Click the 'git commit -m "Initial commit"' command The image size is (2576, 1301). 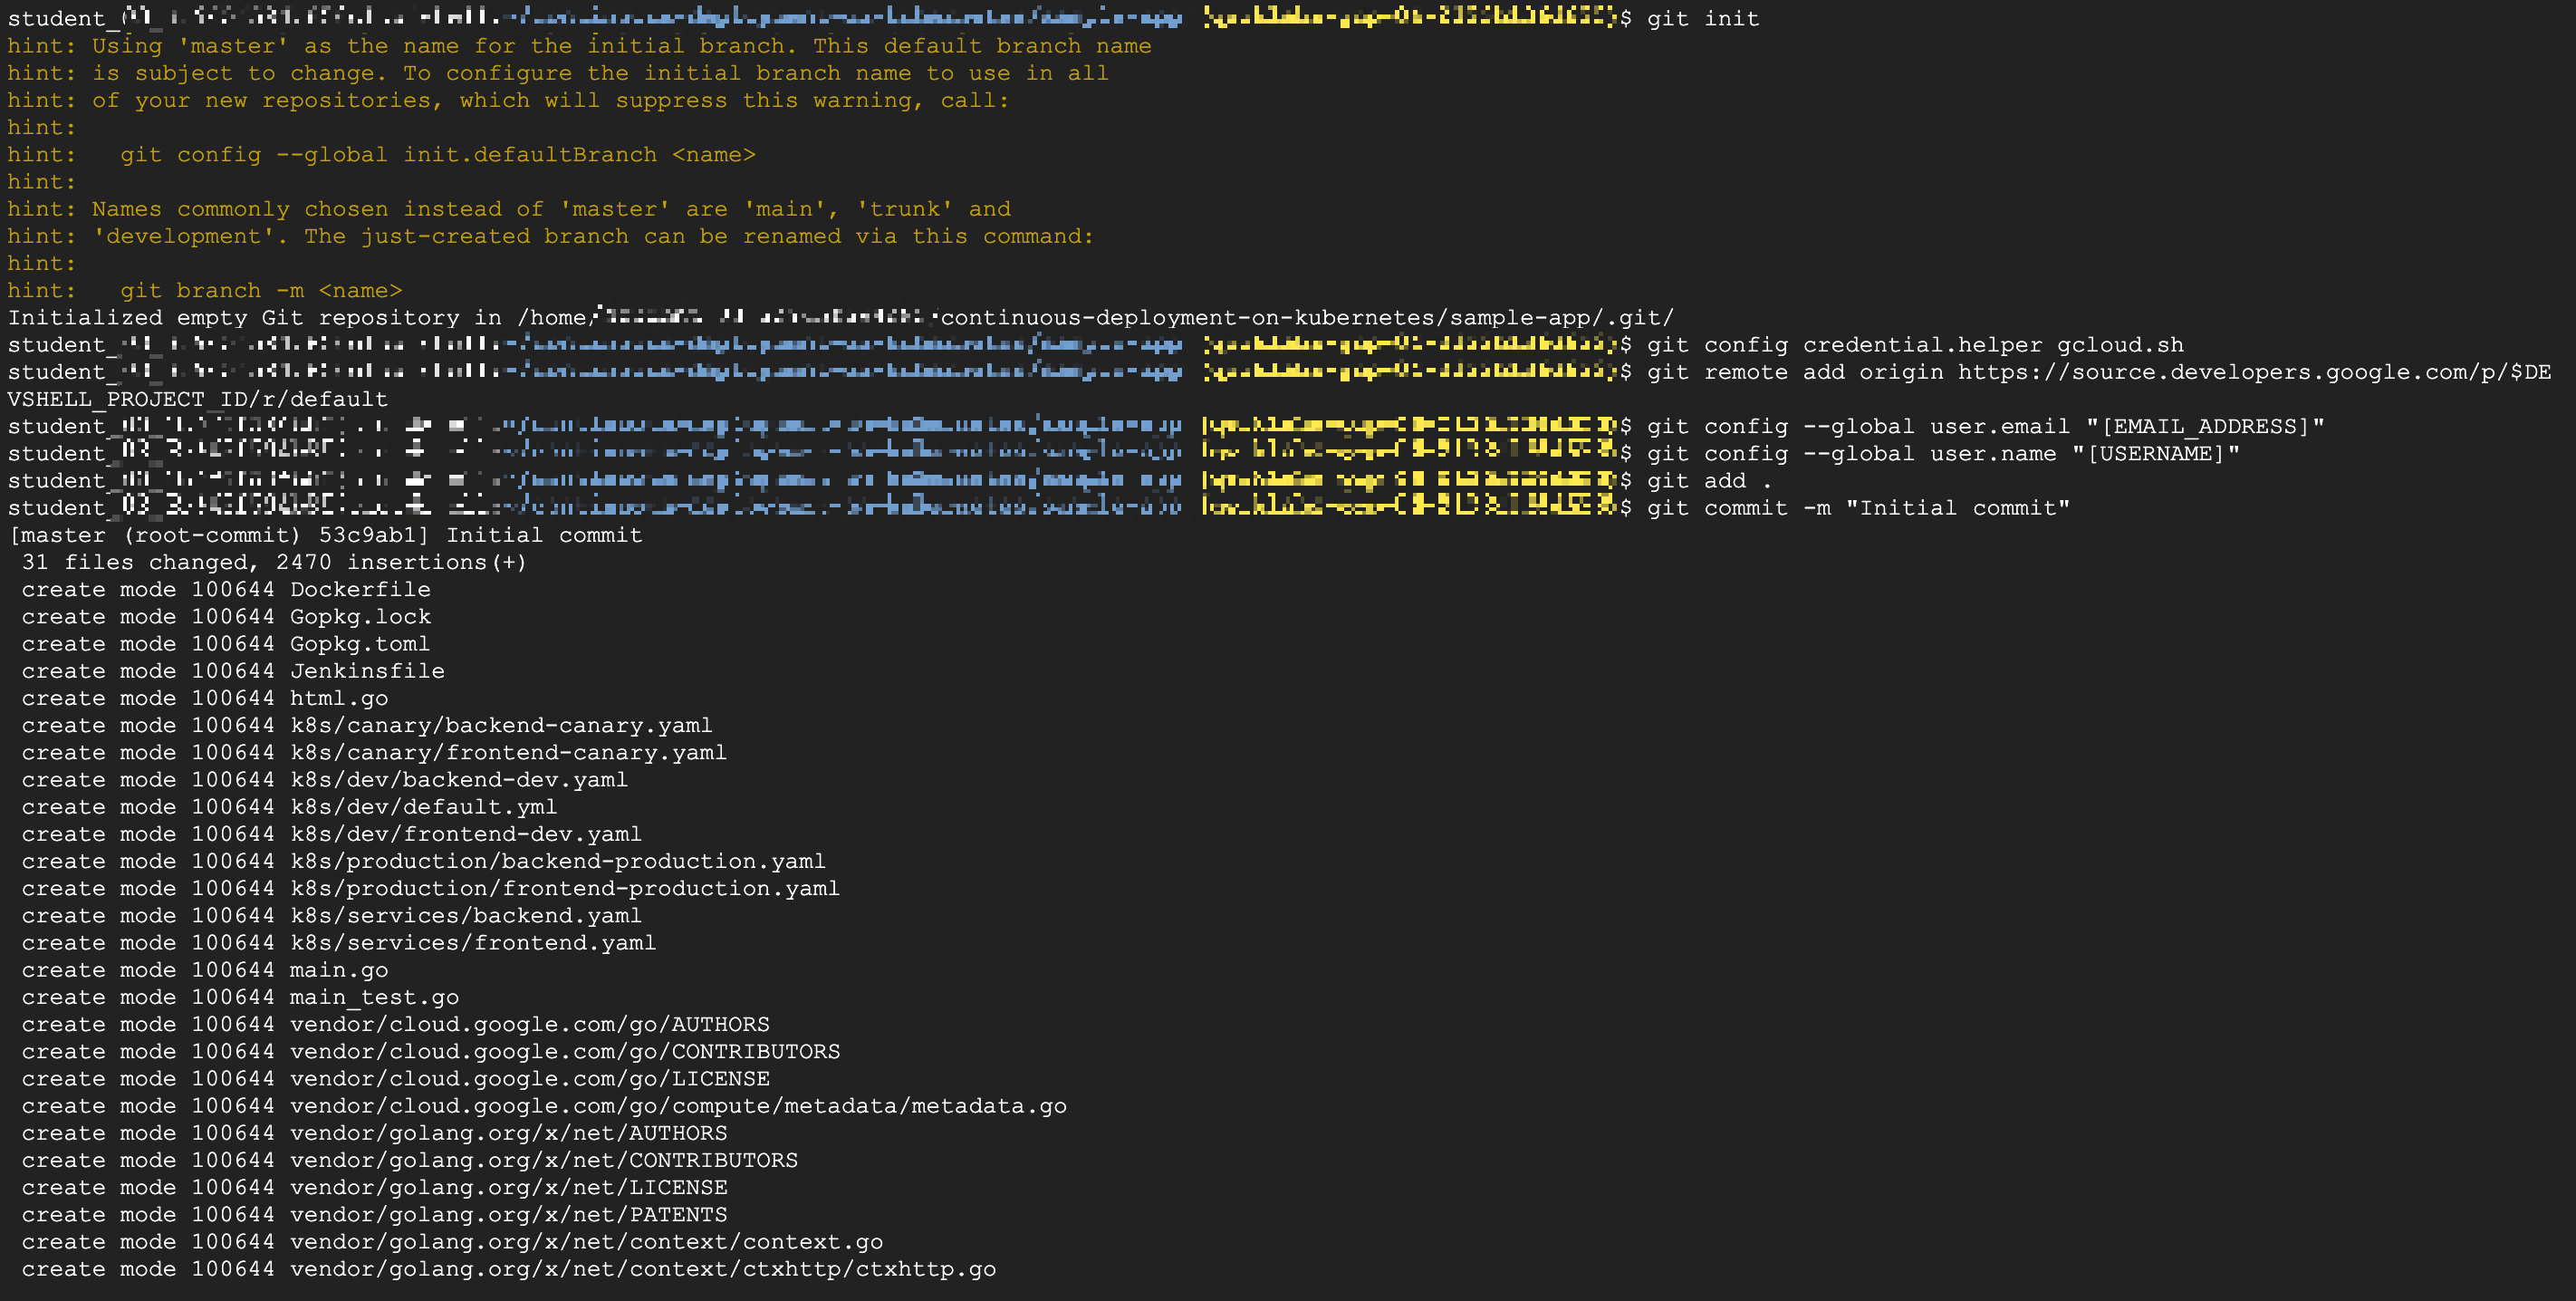pyautogui.click(x=1857, y=508)
